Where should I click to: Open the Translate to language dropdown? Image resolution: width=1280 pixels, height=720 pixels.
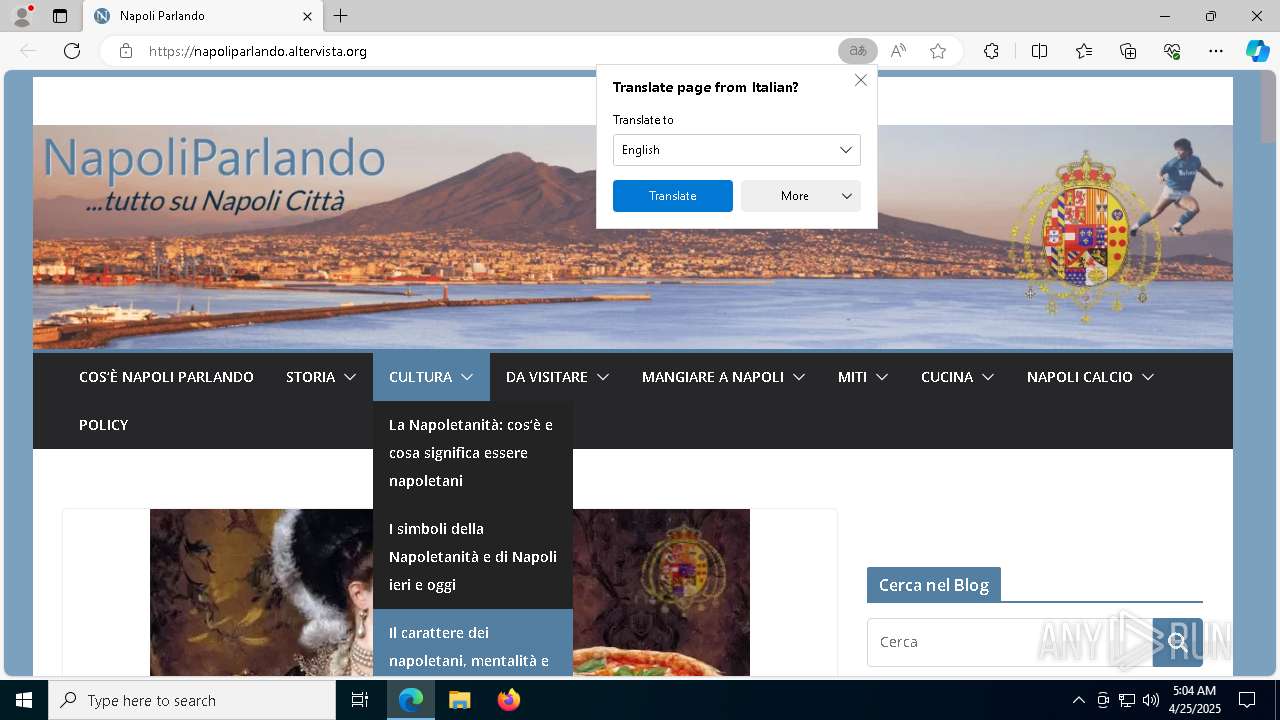click(737, 150)
